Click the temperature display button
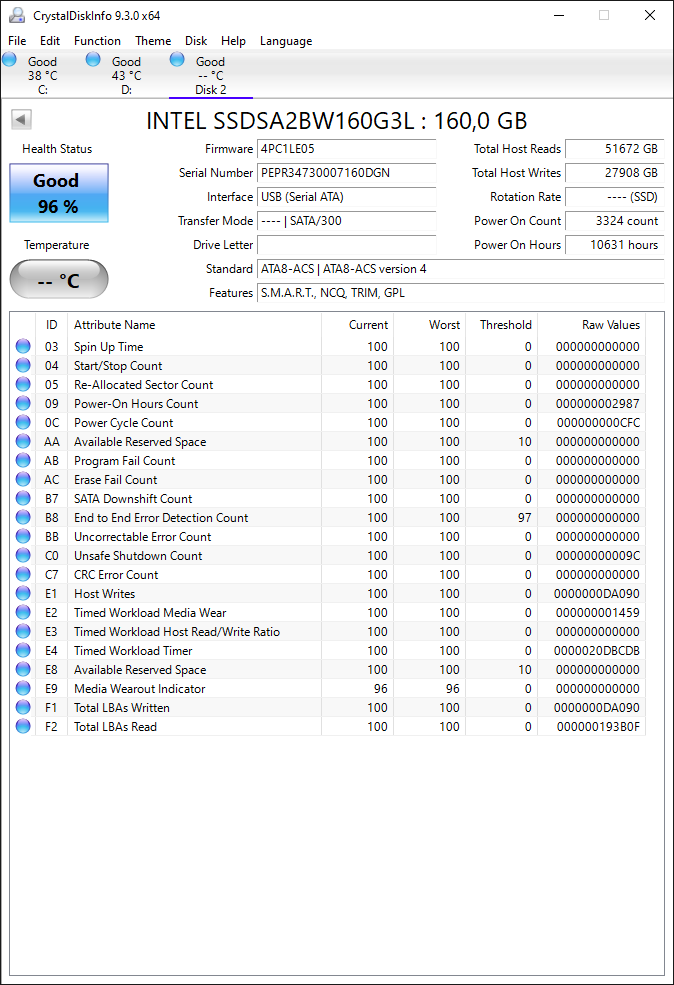 pyautogui.click(x=59, y=280)
